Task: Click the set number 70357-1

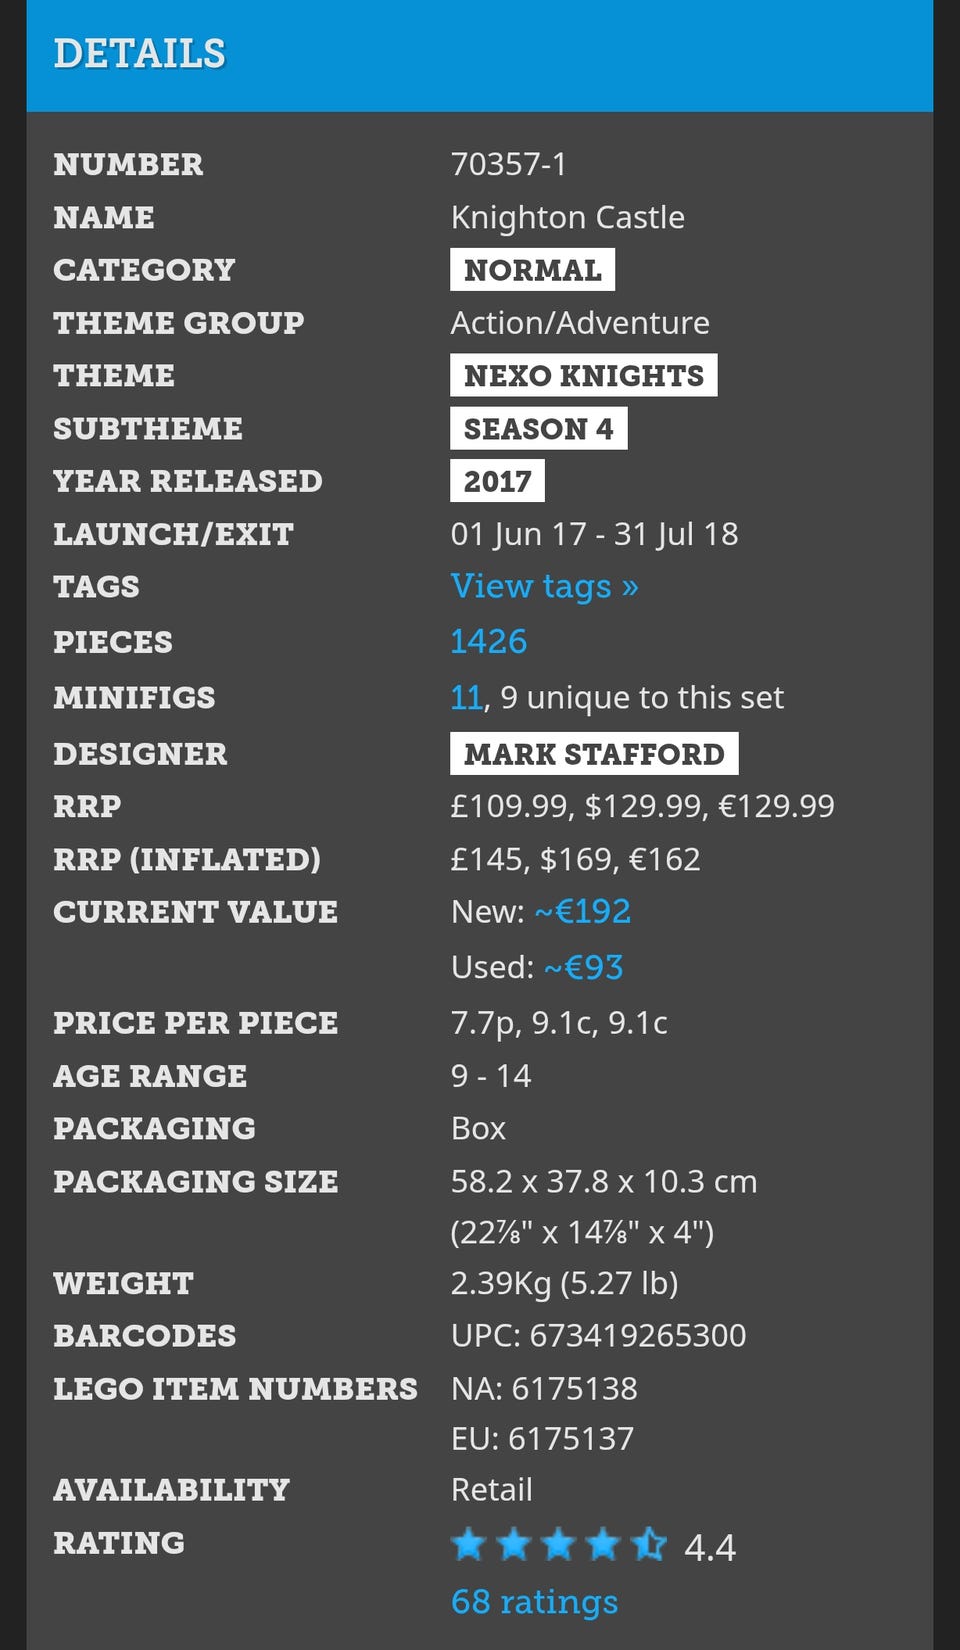Action: 508,164
